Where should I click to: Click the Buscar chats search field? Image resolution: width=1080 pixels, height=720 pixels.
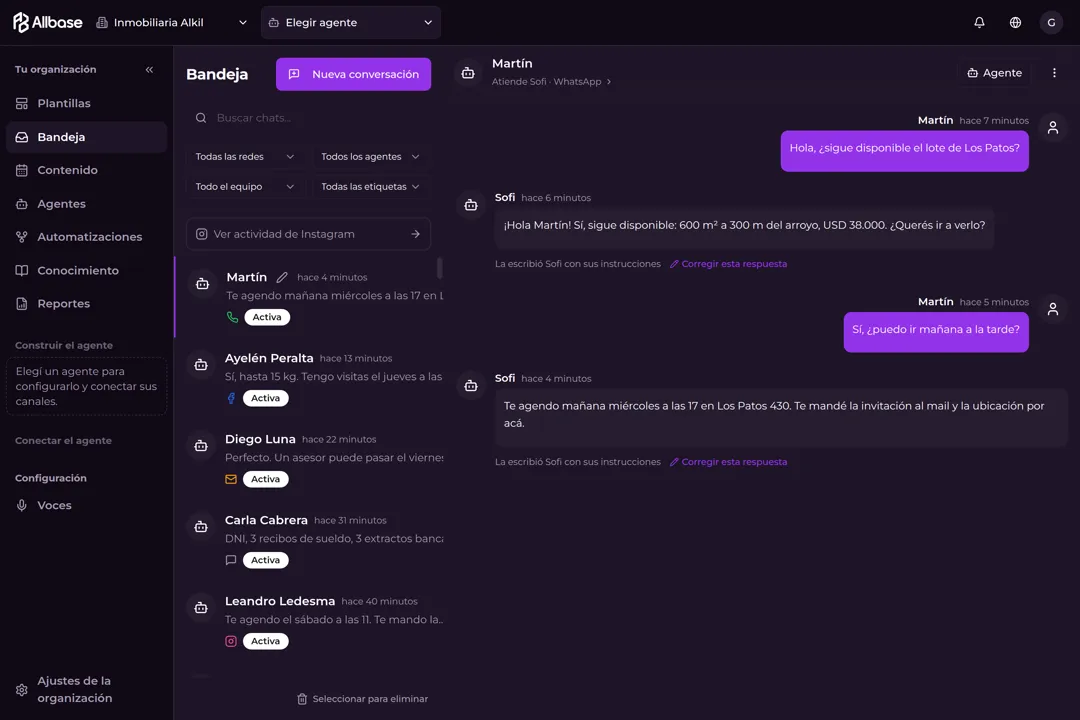[309, 118]
